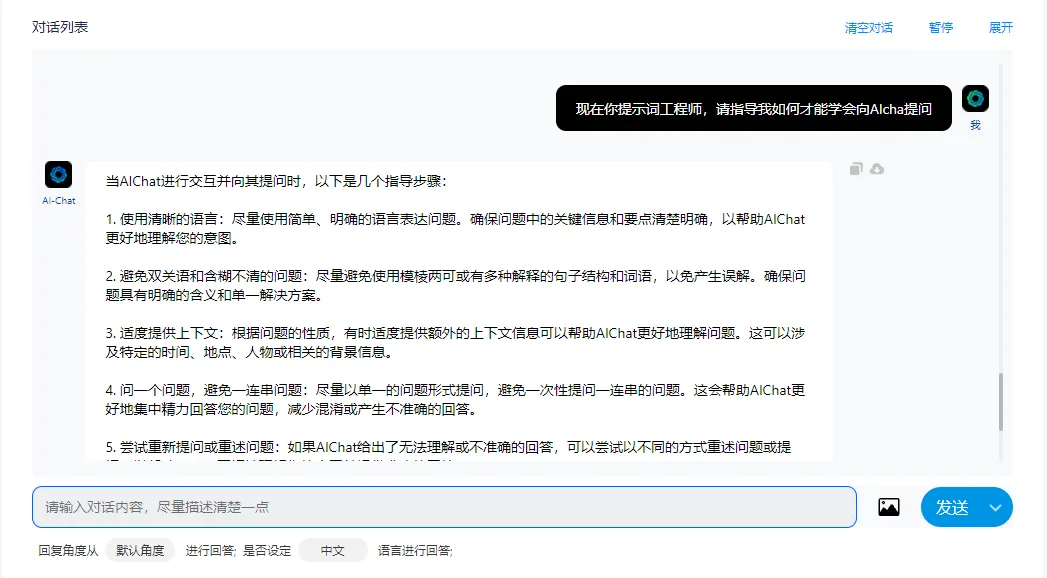Click the AI-Chat name label under avatar
This screenshot has width=1047, height=578.
[59, 201]
